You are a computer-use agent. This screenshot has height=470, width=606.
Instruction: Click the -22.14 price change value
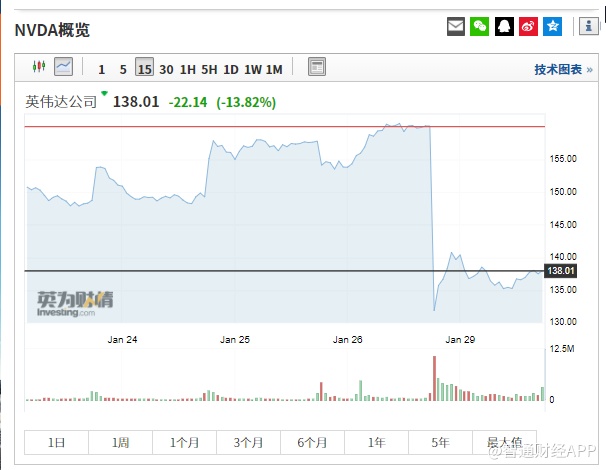point(188,102)
